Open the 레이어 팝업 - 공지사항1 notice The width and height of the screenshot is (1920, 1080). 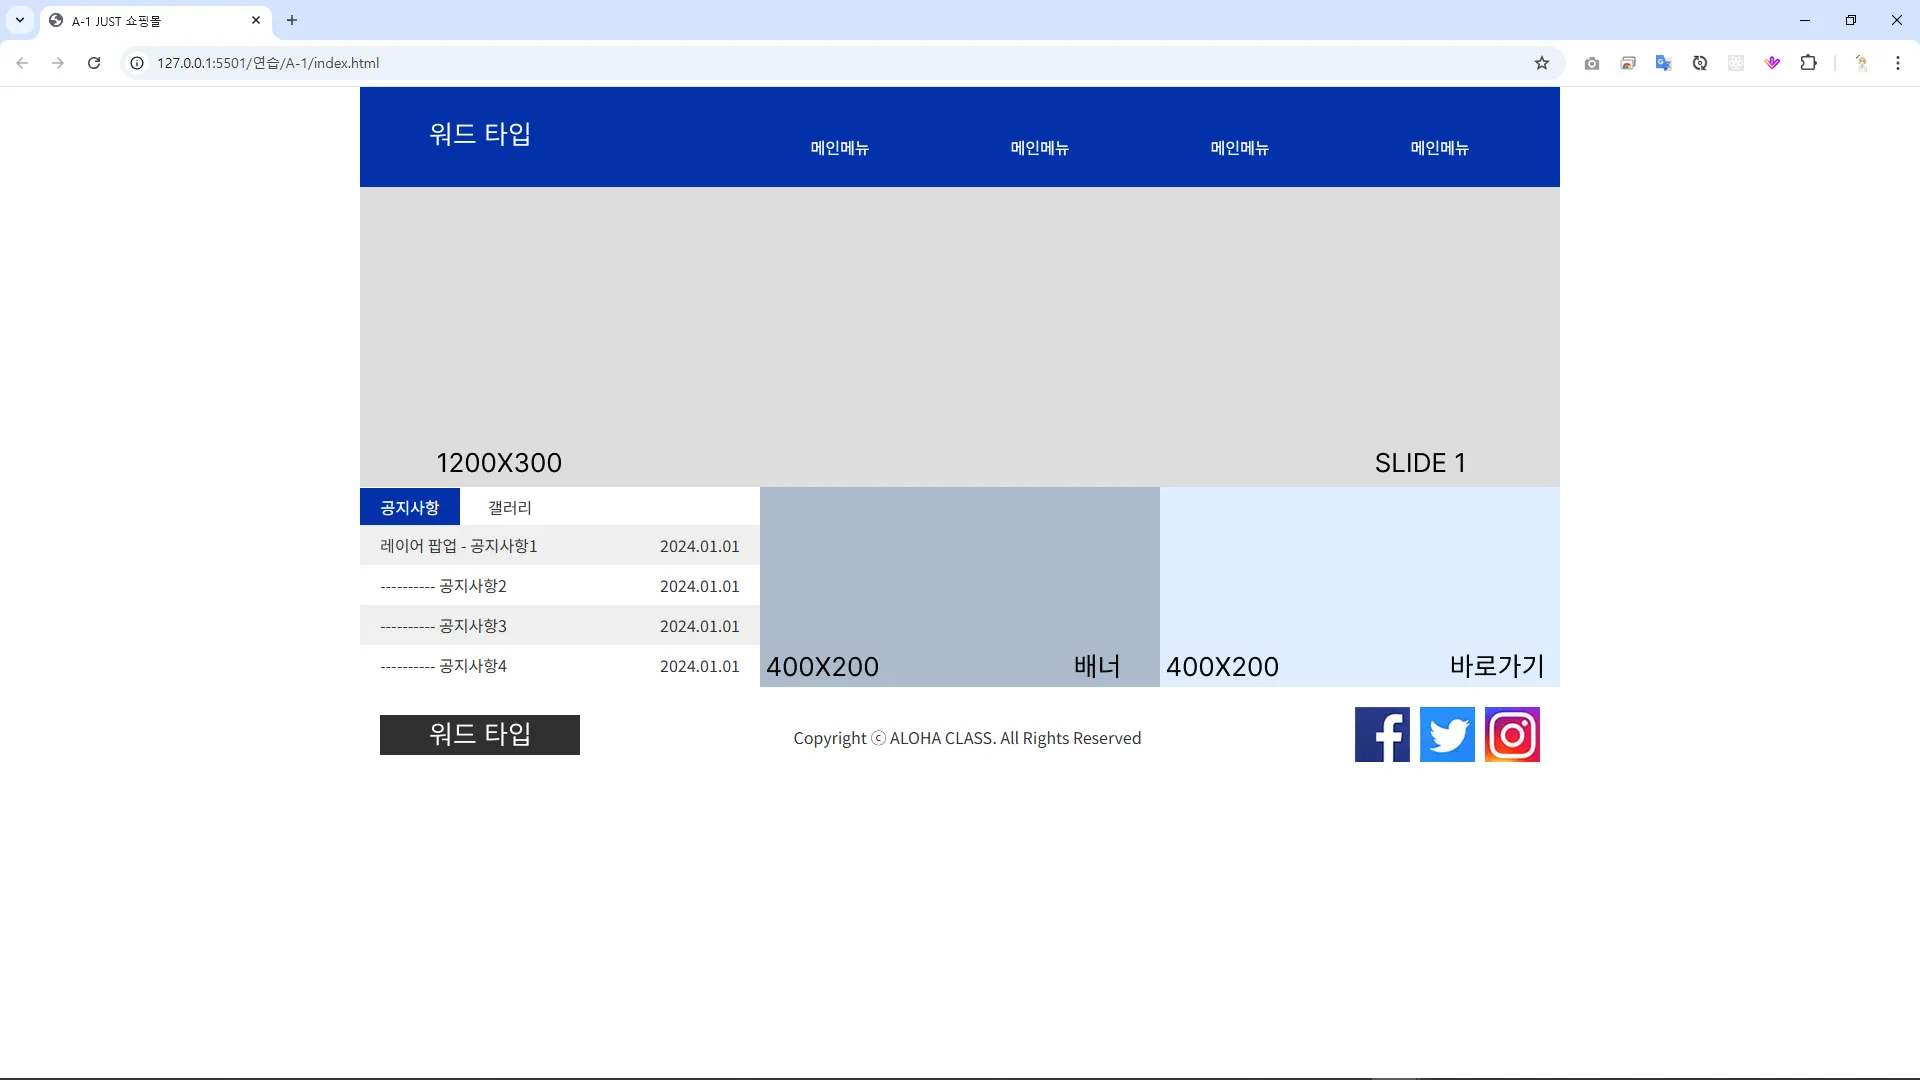pos(459,546)
